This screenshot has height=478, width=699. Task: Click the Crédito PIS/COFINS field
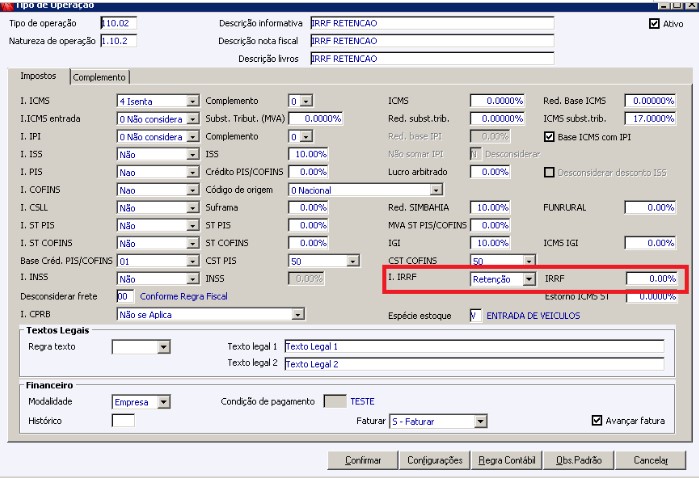coord(308,172)
